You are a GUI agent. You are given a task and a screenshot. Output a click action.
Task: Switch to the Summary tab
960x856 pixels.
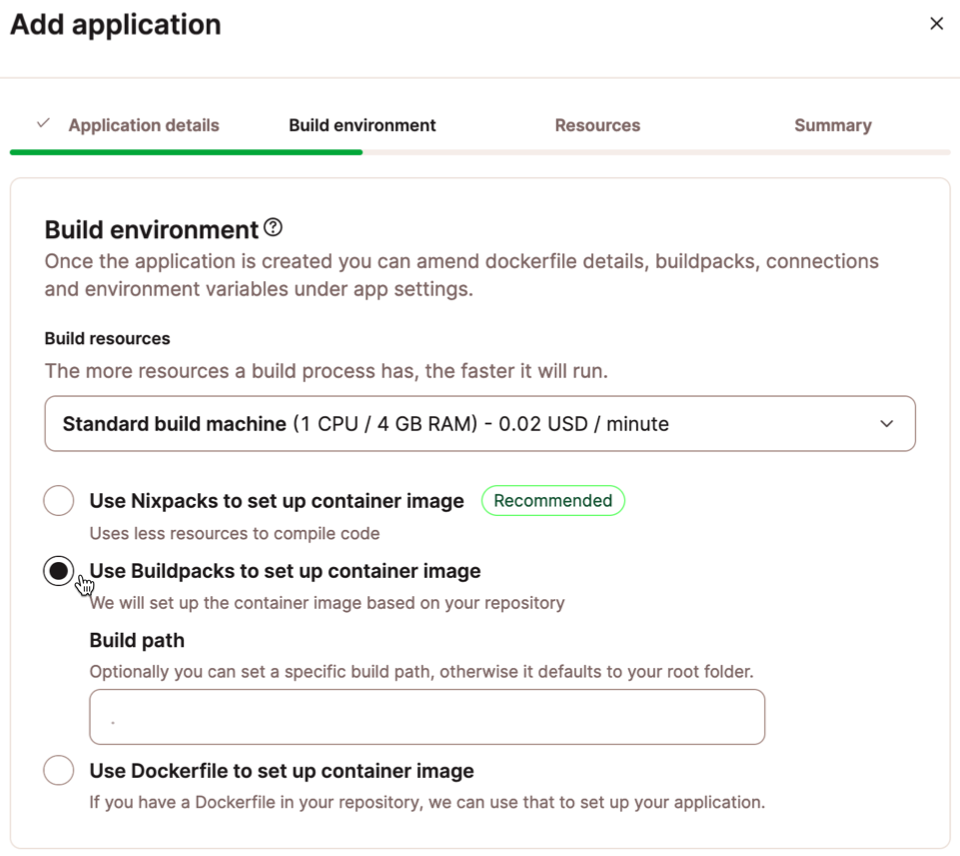pyautogui.click(x=833, y=125)
